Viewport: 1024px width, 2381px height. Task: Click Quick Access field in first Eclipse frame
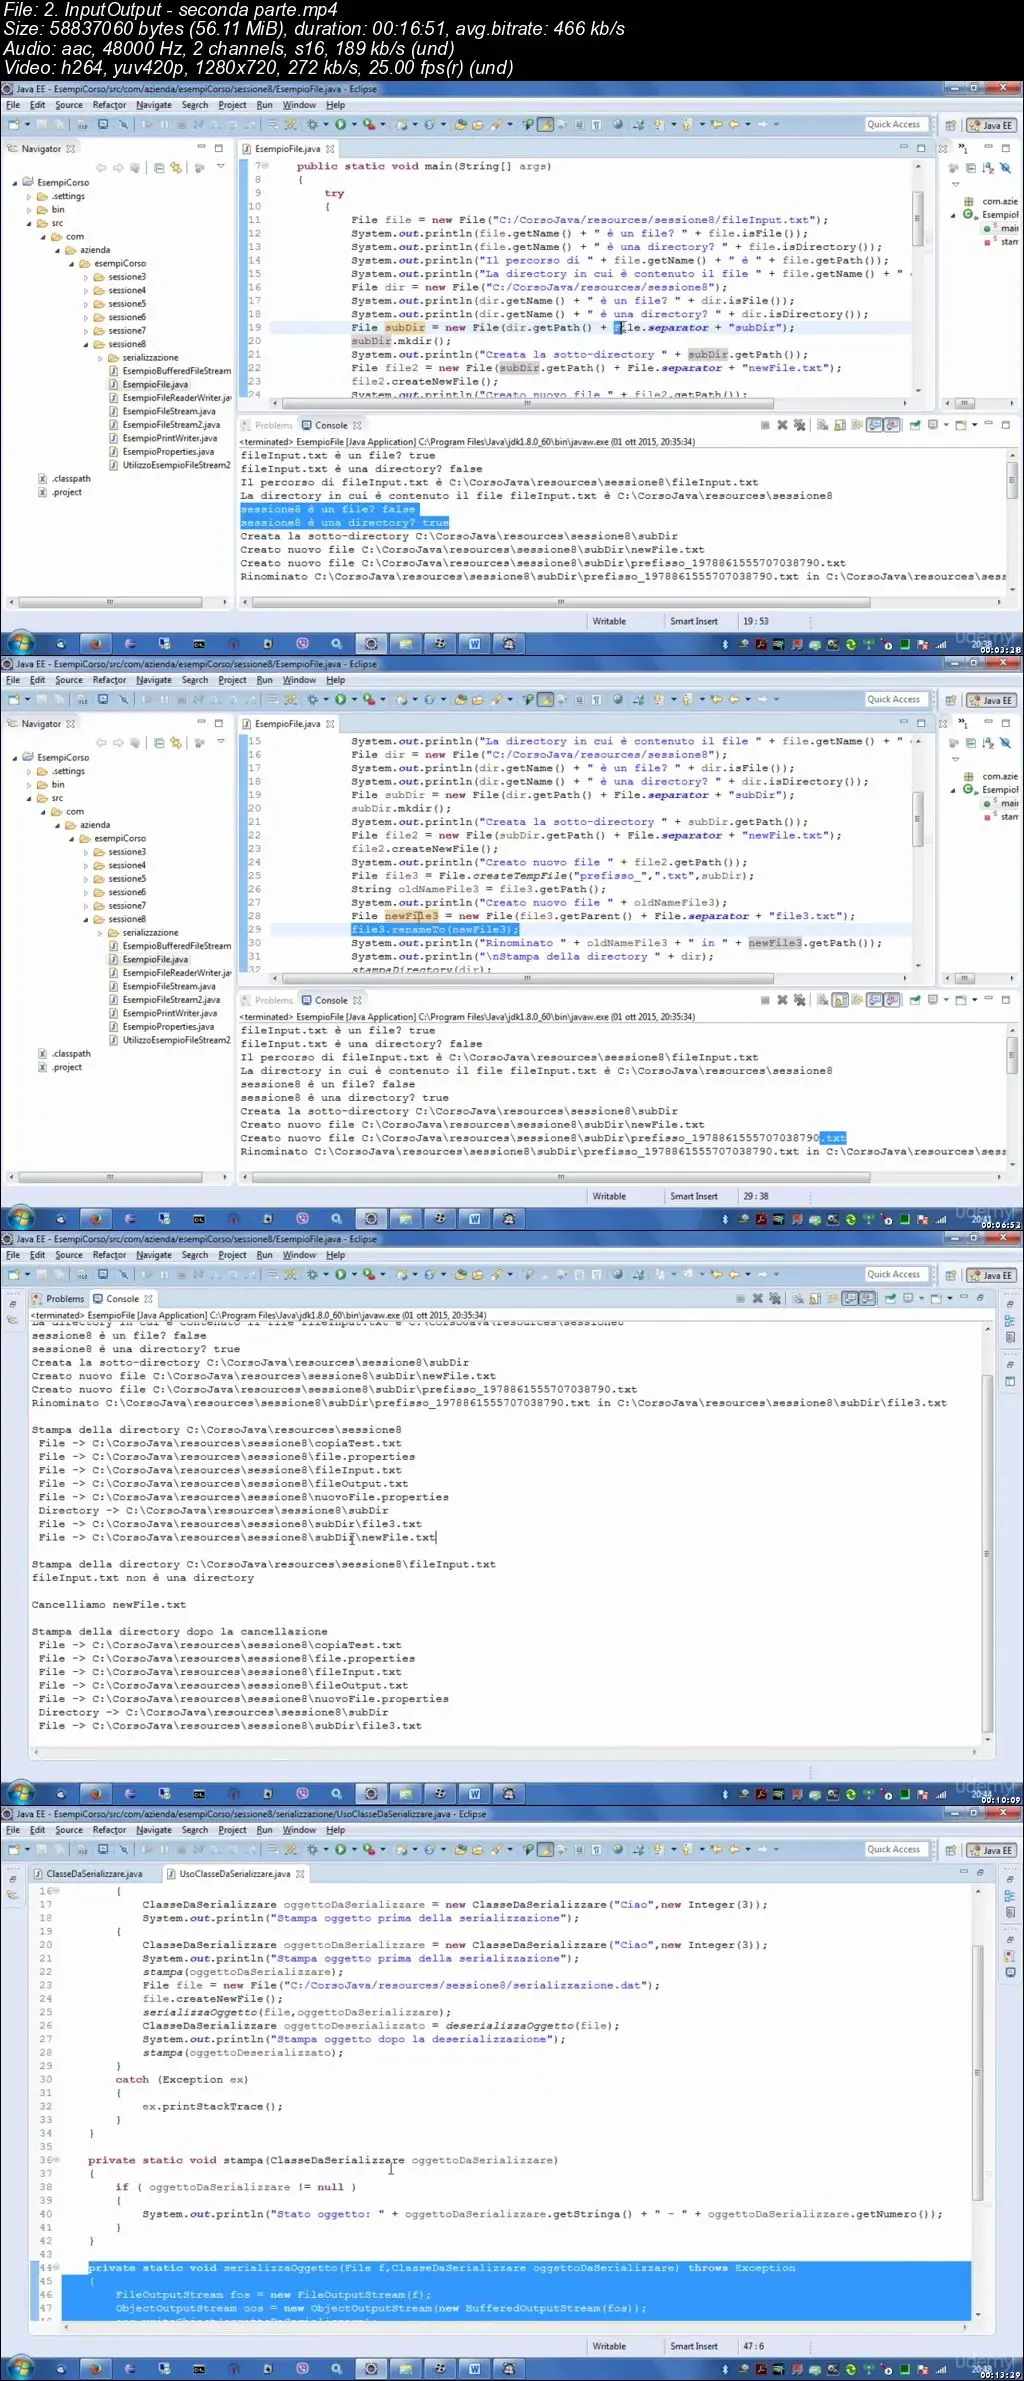coord(895,125)
